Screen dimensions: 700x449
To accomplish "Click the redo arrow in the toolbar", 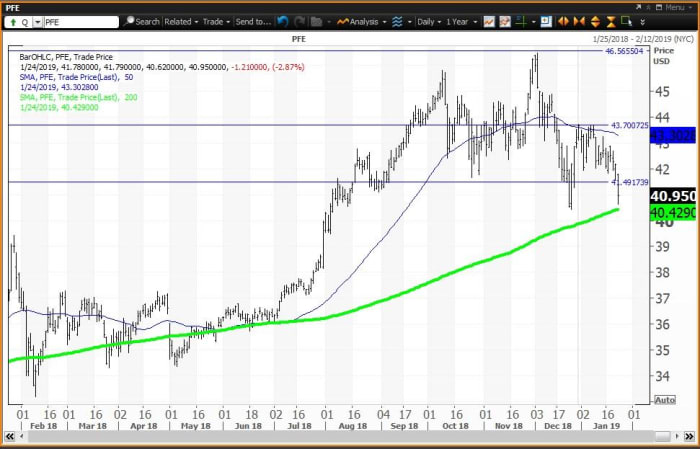I will (300, 21).
